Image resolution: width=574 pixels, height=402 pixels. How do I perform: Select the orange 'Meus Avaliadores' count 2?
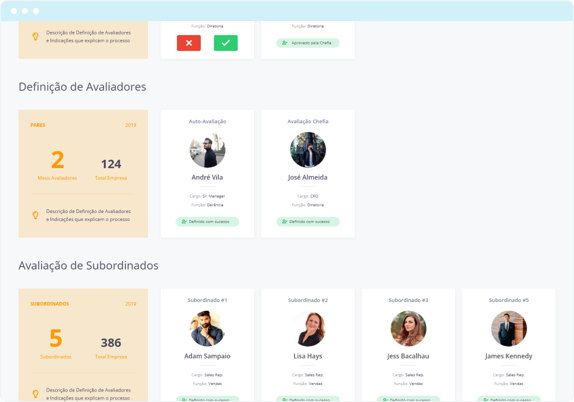[57, 160]
